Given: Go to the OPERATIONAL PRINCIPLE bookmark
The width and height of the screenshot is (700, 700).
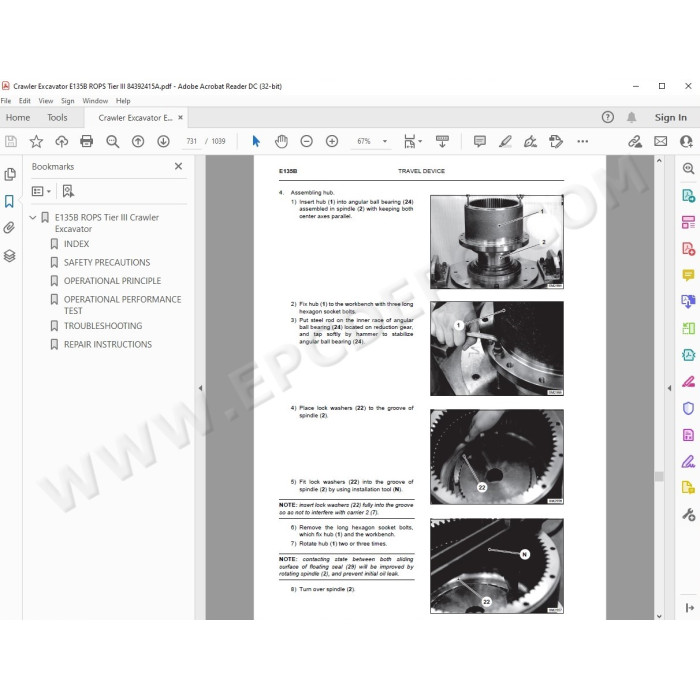Looking at the screenshot, I should (x=112, y=281).
